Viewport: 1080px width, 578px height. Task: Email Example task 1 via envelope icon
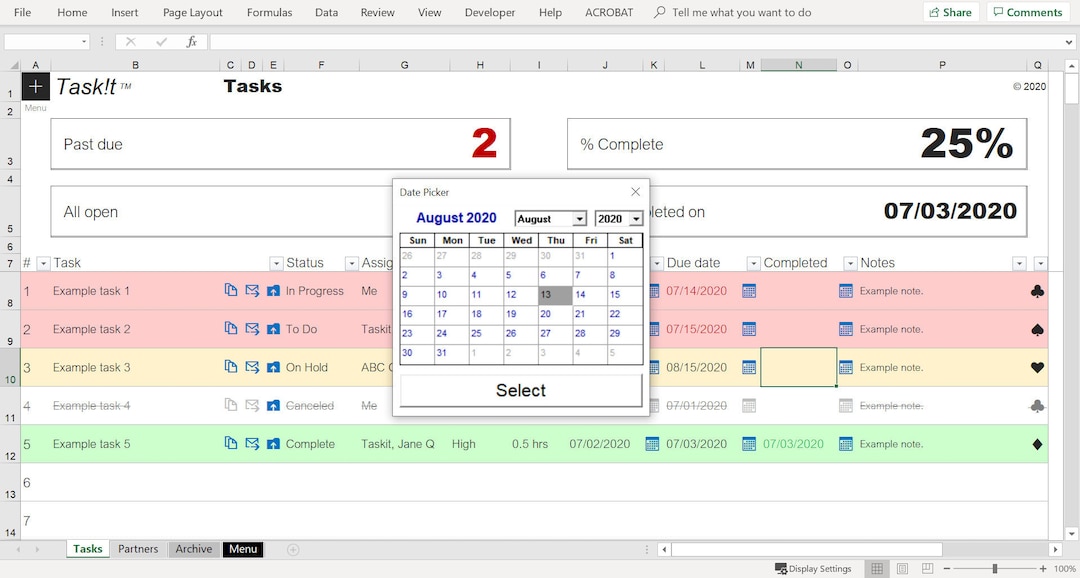click(x=252, y=291)
